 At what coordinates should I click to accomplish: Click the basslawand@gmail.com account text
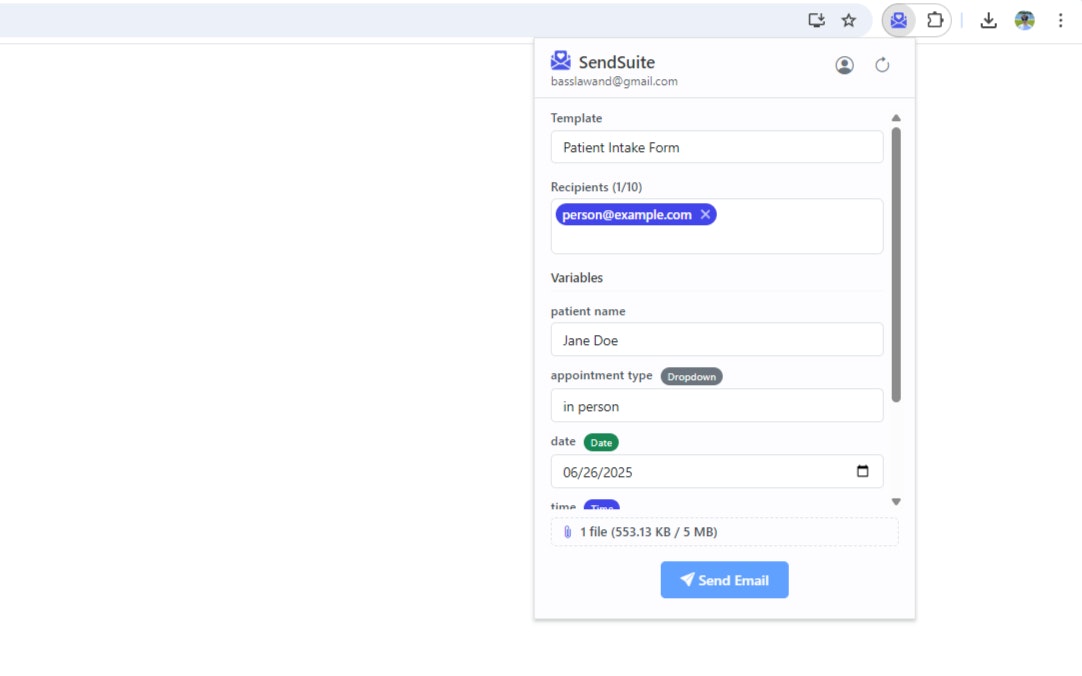click(x=614, y=81)
